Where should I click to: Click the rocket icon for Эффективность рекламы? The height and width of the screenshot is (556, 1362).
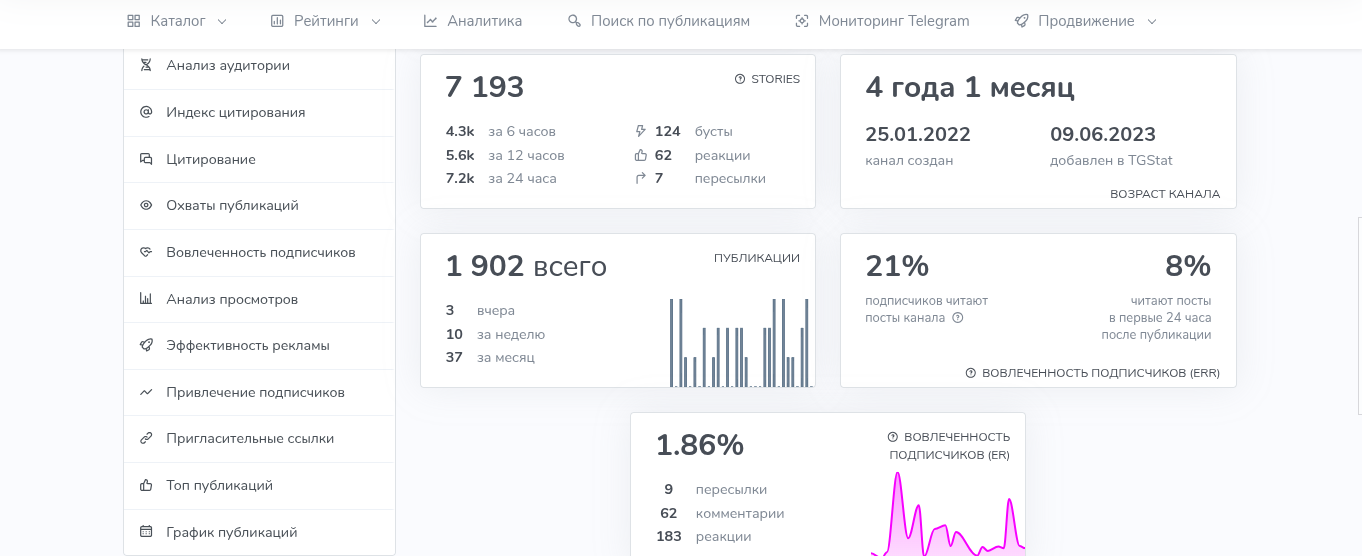[146, 345]
